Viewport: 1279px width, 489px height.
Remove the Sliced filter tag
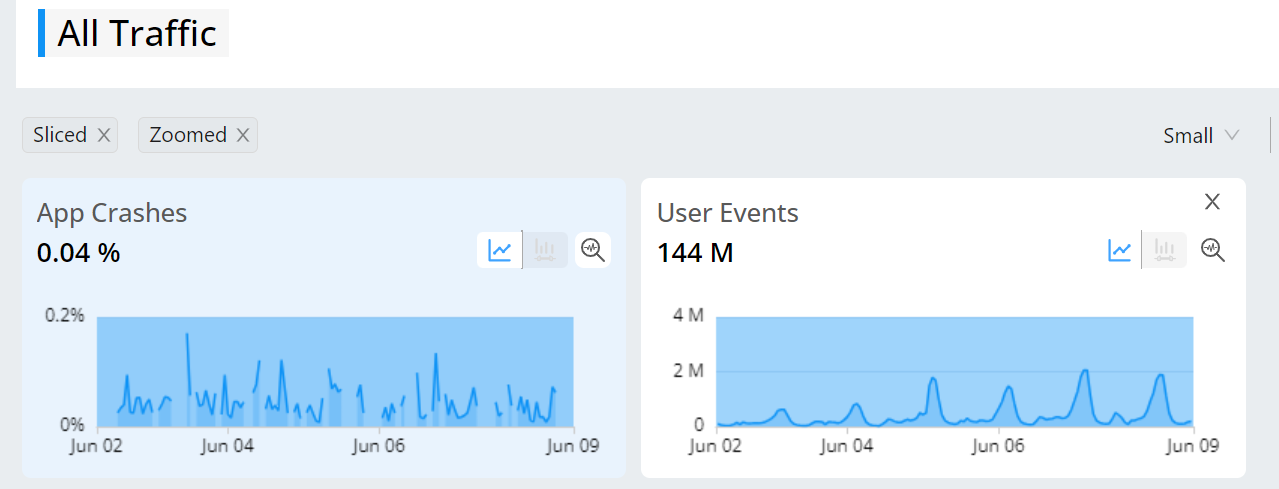click(103, 135)
